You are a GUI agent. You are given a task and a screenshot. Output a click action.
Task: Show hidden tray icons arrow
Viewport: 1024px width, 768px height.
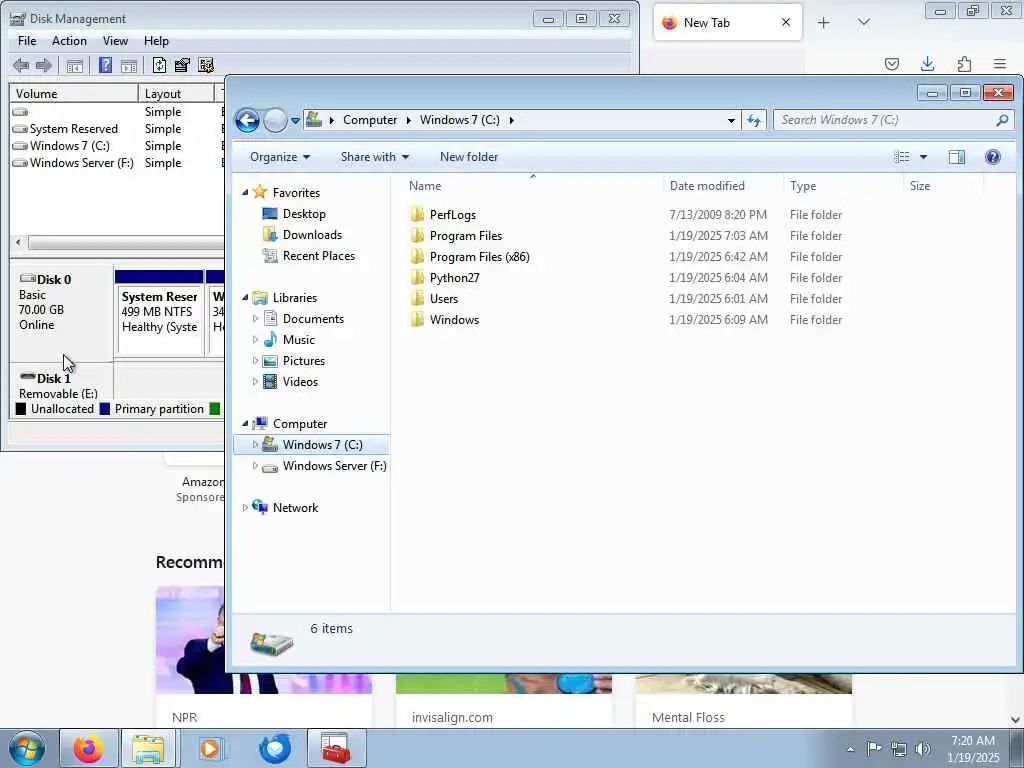850,749
